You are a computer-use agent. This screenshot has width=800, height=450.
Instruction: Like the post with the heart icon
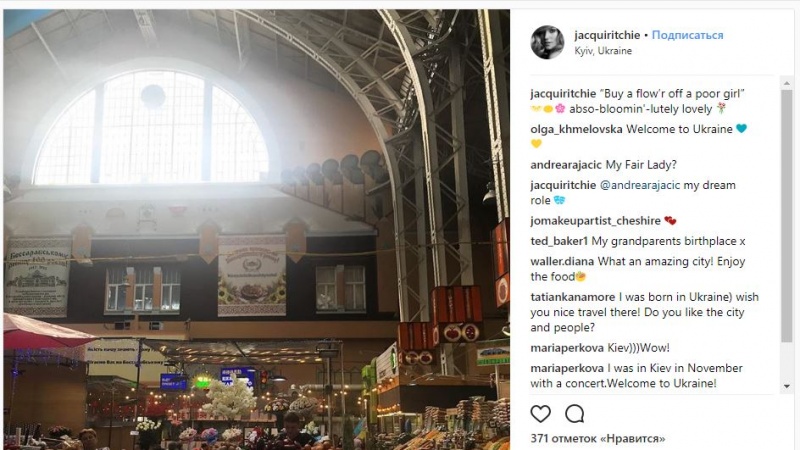point(540,414)
